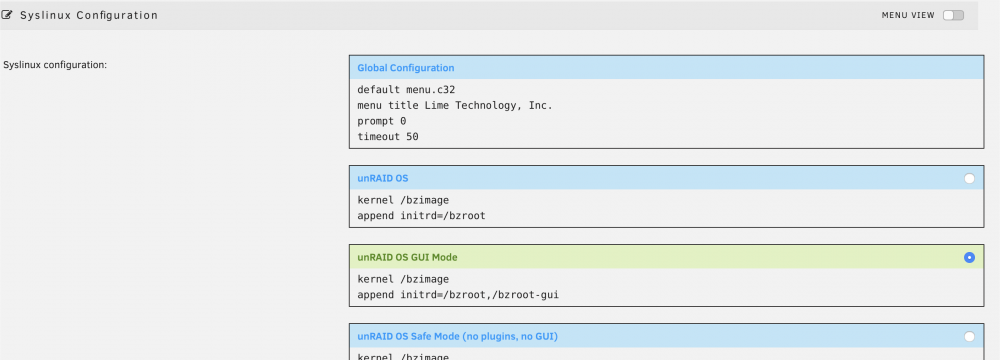Edit the Global Configuration text area

[666, 114]
